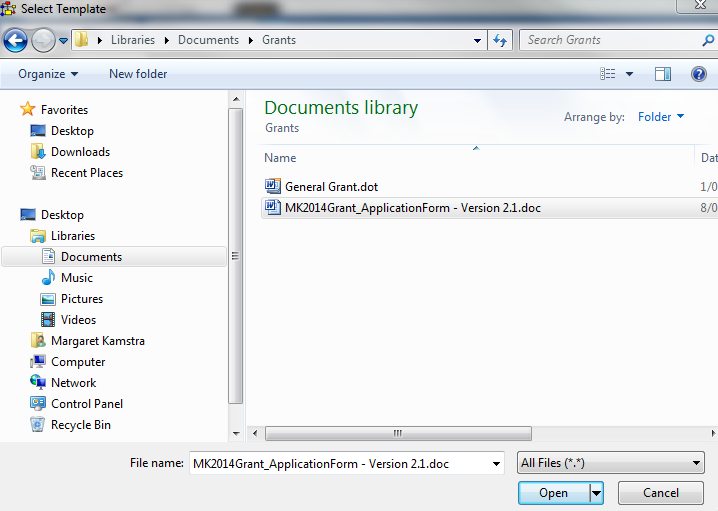The width and height of the screenshot is (718, 511).
Task: Toggle the preview pane icon
Action: (662, 74)
